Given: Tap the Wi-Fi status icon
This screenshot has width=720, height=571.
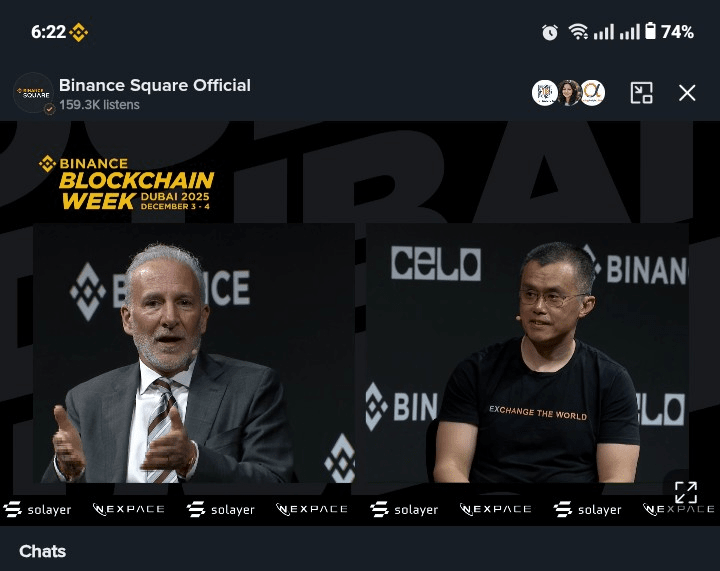Looking at the screenshot, I should (578, 32).
